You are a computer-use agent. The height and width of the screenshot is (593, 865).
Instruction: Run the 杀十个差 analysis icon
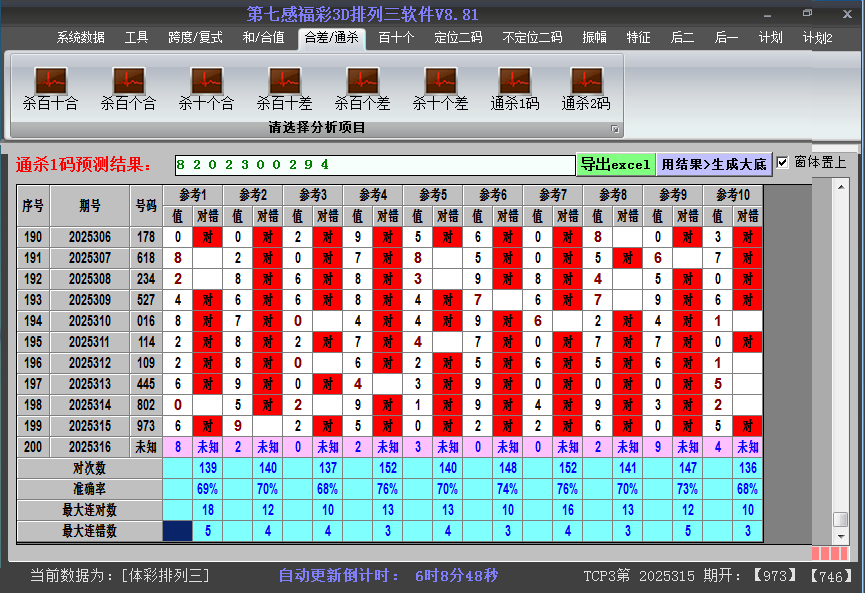point(440,80)
